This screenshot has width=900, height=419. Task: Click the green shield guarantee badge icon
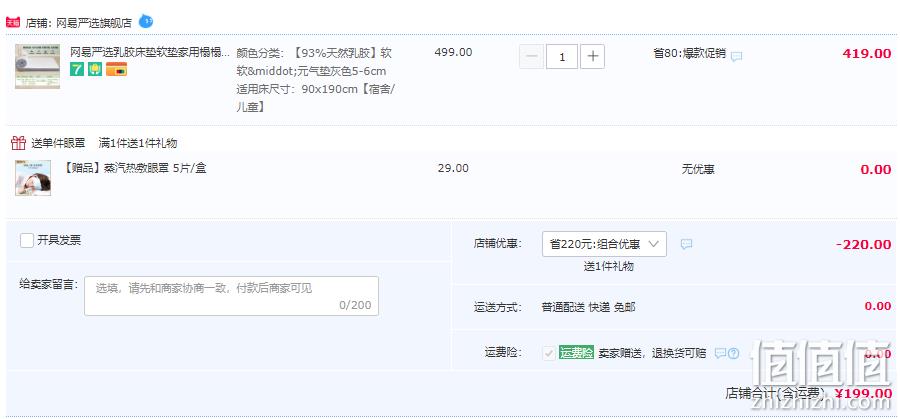click(x=95, y=69)
